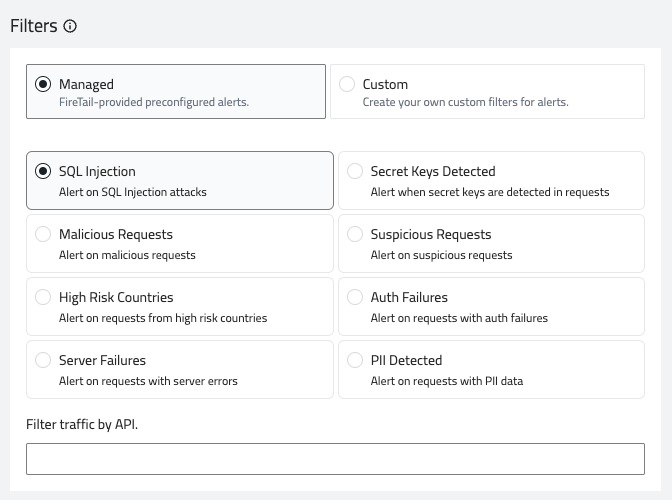Enable the PII Detected radio option
The height and width of the screenshot is (500, 672).
tap(355, 361)
